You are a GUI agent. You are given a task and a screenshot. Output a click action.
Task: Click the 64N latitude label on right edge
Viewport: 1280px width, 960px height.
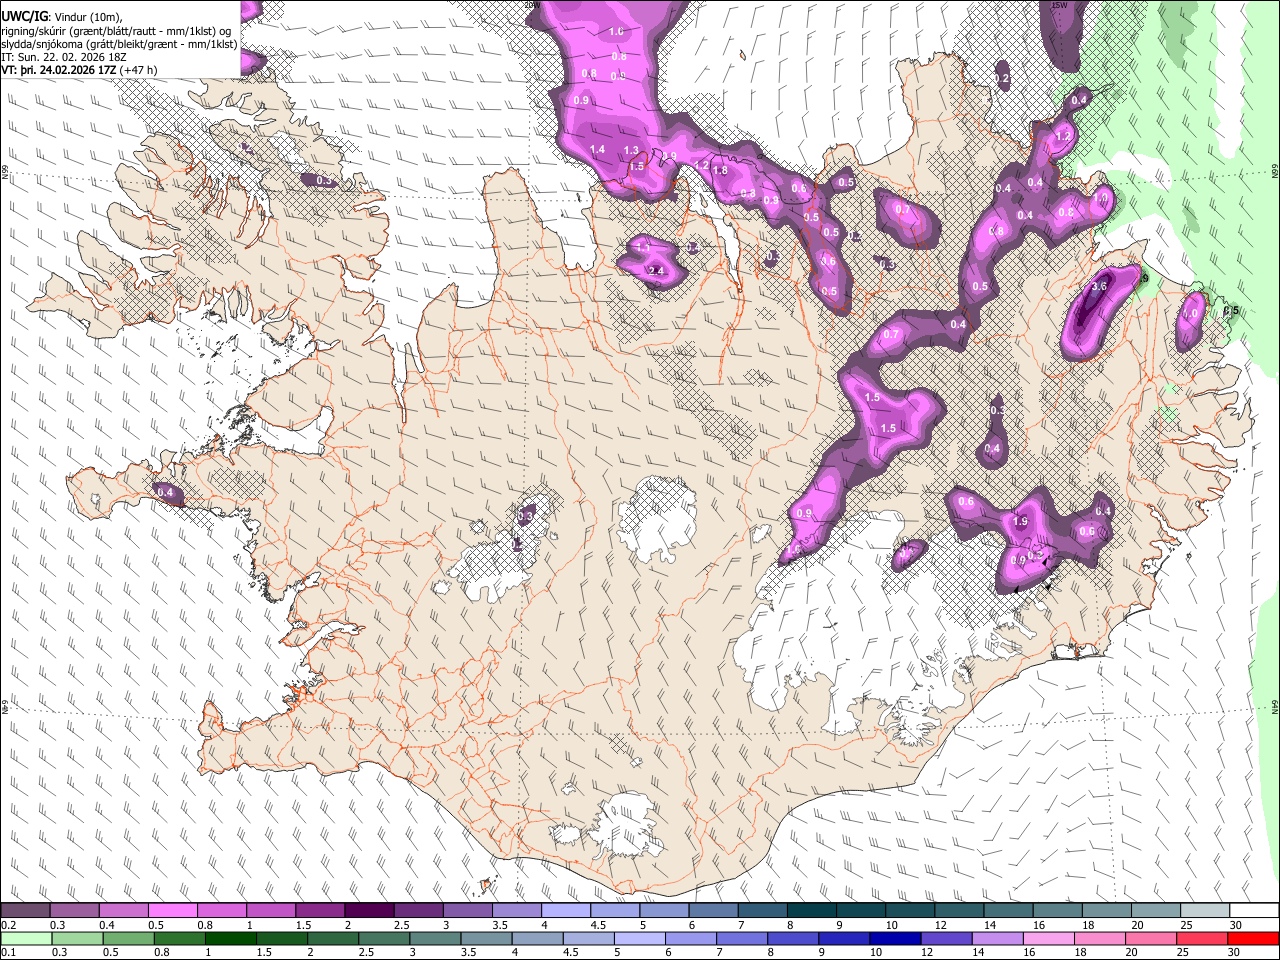[x=1275, y=706]
